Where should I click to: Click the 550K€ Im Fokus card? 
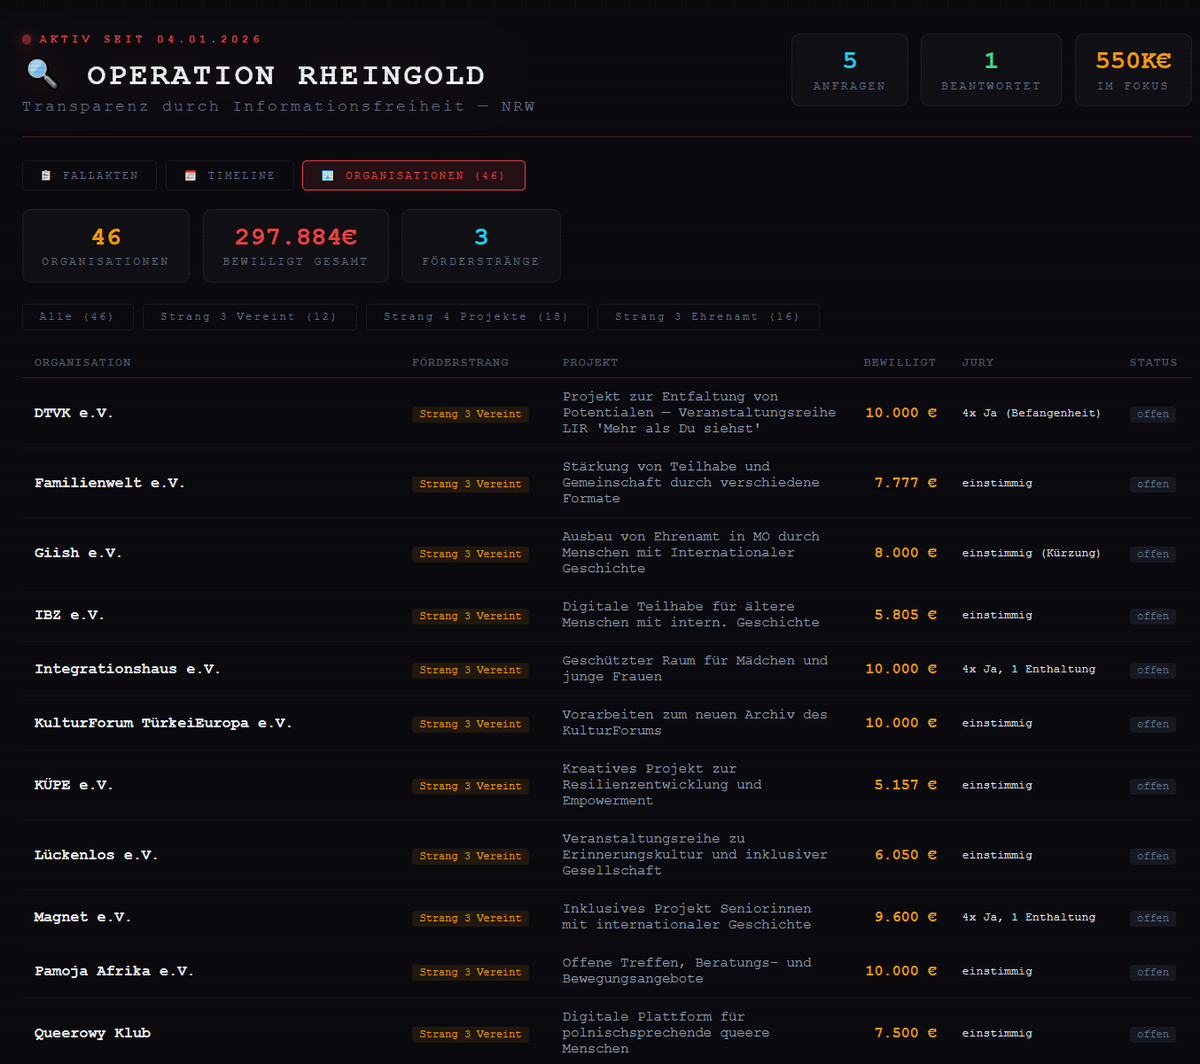coord(1133,70)
